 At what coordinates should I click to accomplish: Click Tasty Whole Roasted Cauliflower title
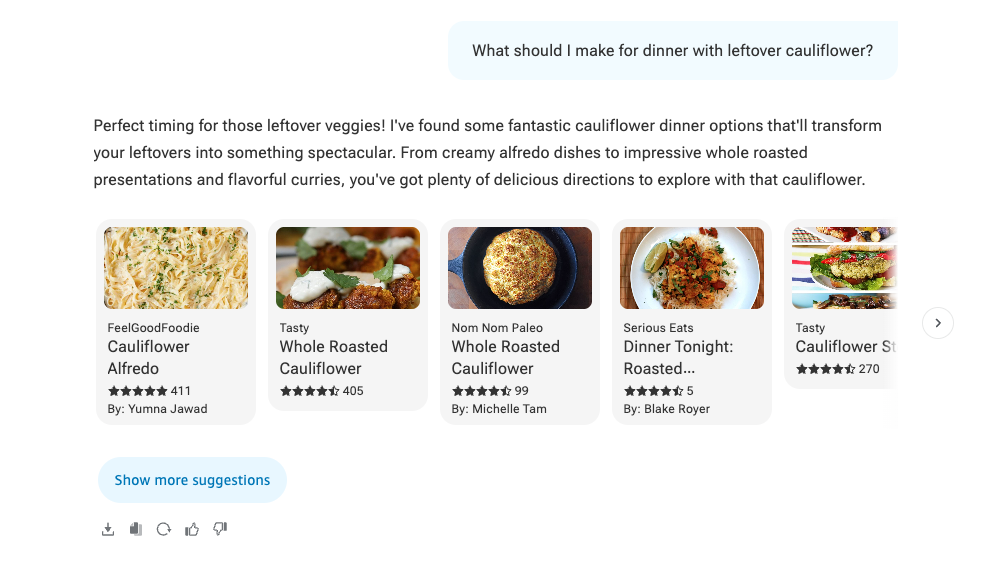[333, 357]
